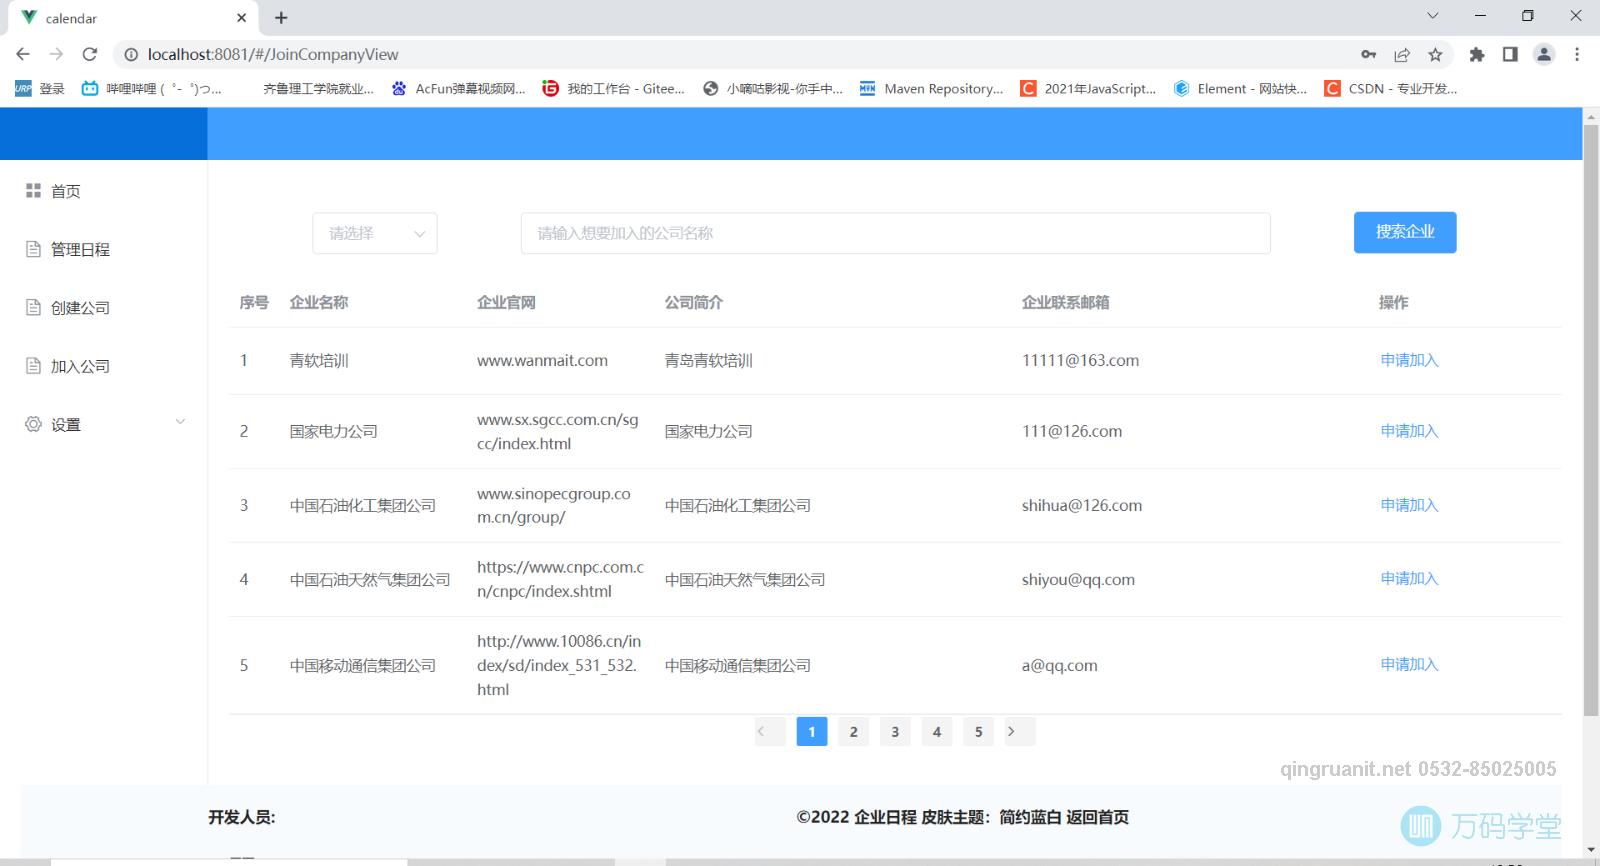Screen dimensions: 1600x866
Task: Click the 管理日程 document icon
Action: [33, 249]
